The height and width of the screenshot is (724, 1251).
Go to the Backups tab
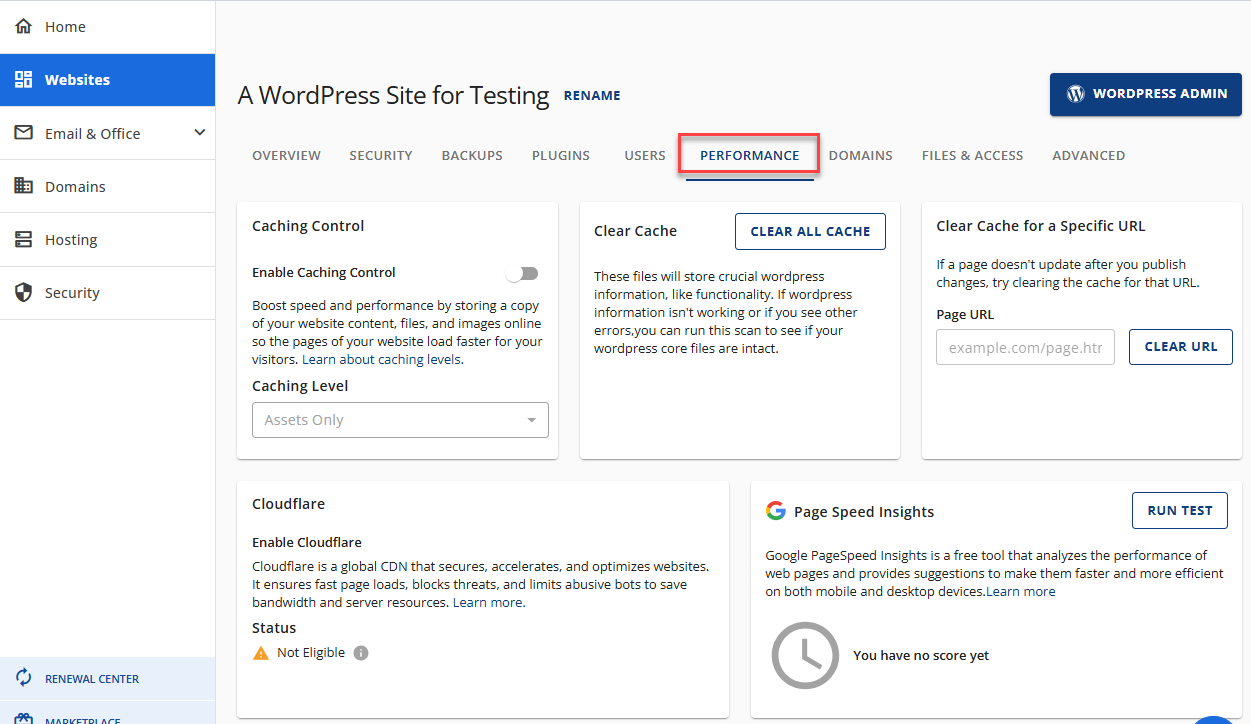pos(472,155)
